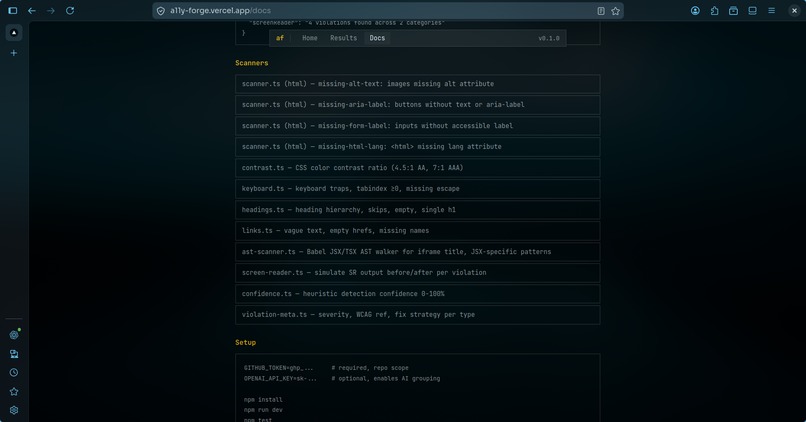
Task: Click the OPENAI_API_KEY line in the setup code
Action: pos(342,378)
